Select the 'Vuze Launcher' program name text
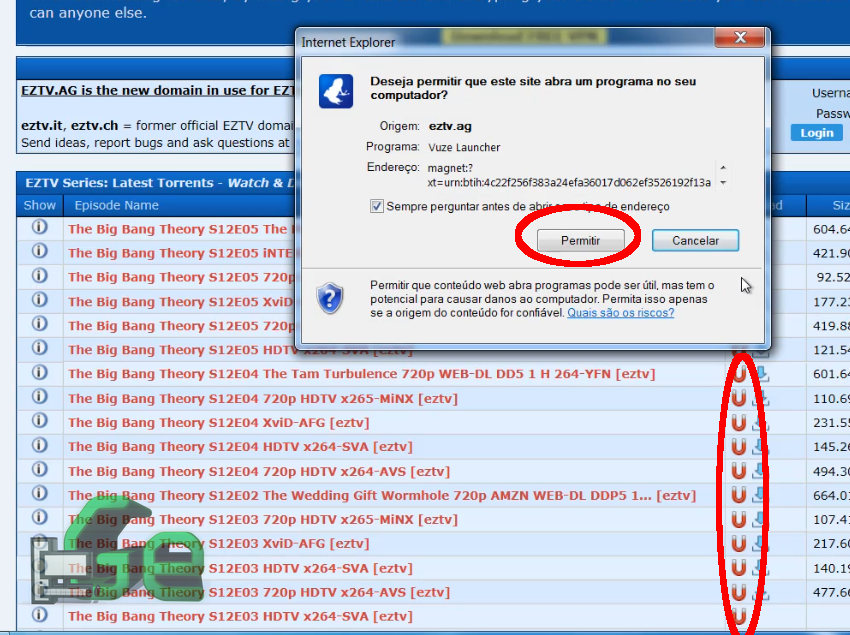 click(x=464, y=147)
